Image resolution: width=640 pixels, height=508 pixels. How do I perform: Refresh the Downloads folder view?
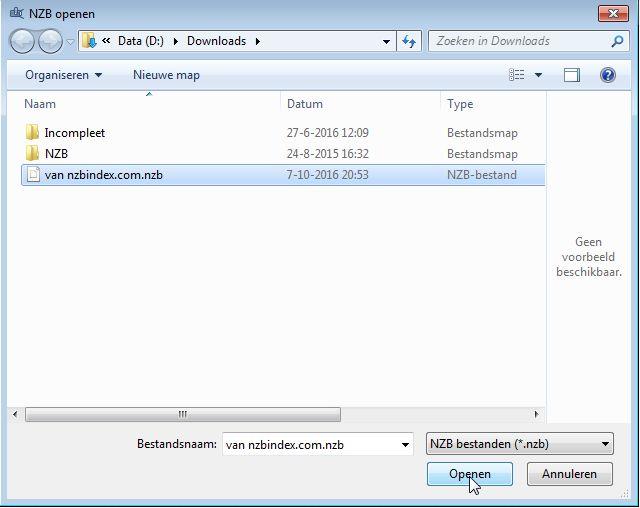pos(409,41)
